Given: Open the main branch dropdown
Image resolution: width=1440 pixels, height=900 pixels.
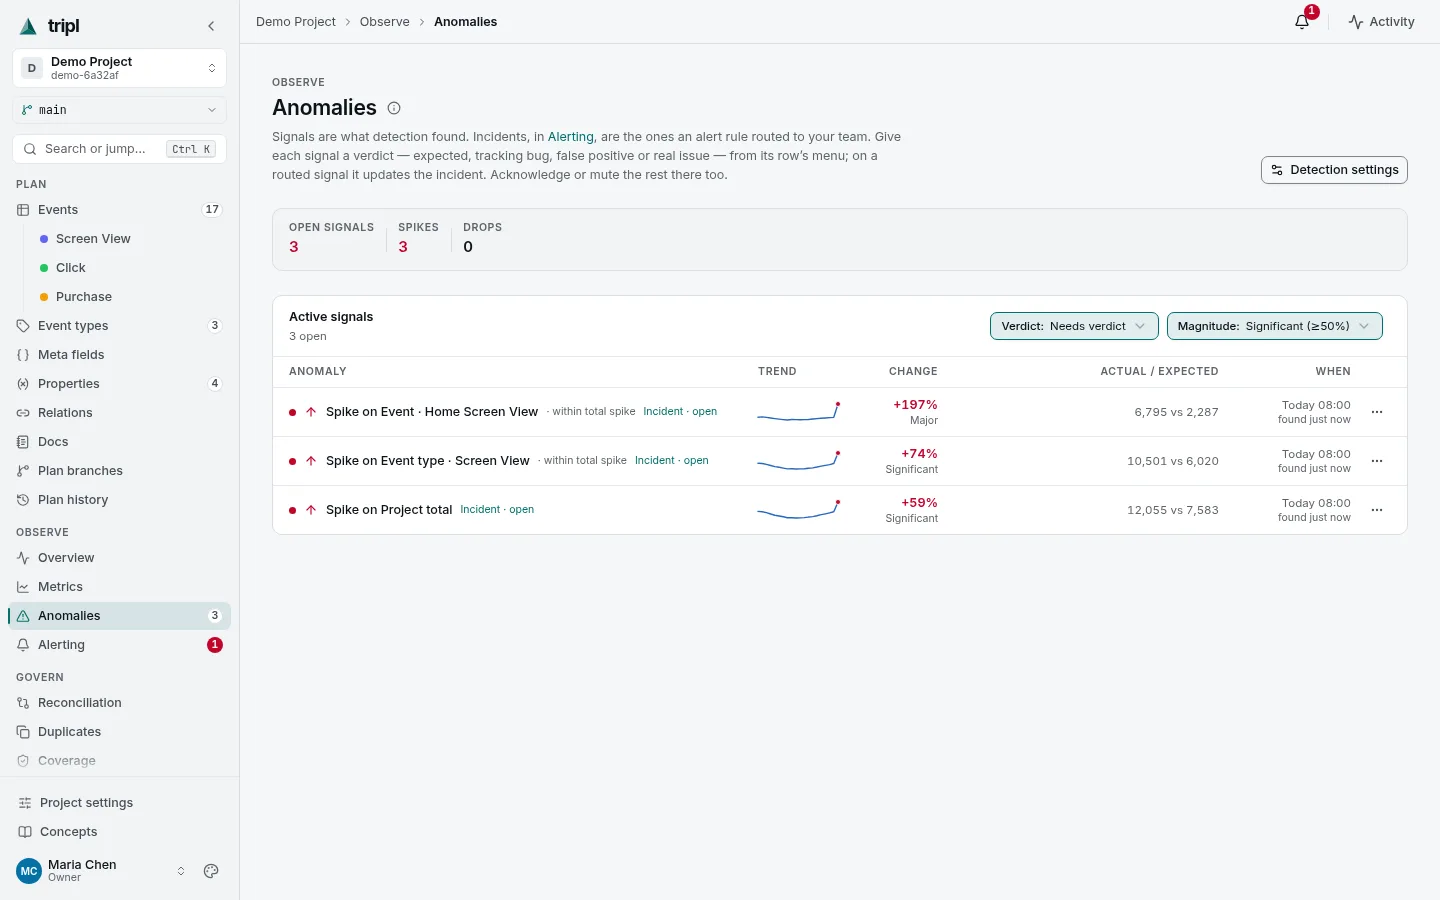Looking at the screenshot, I should [x=119, y=110].
